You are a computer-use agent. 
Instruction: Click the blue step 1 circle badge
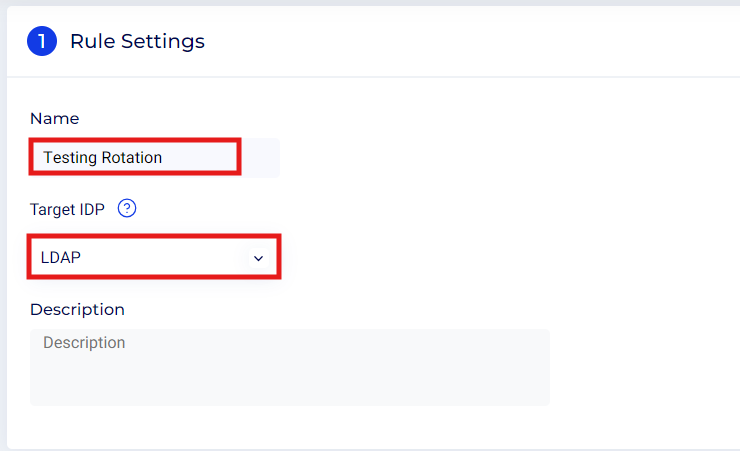42,41
